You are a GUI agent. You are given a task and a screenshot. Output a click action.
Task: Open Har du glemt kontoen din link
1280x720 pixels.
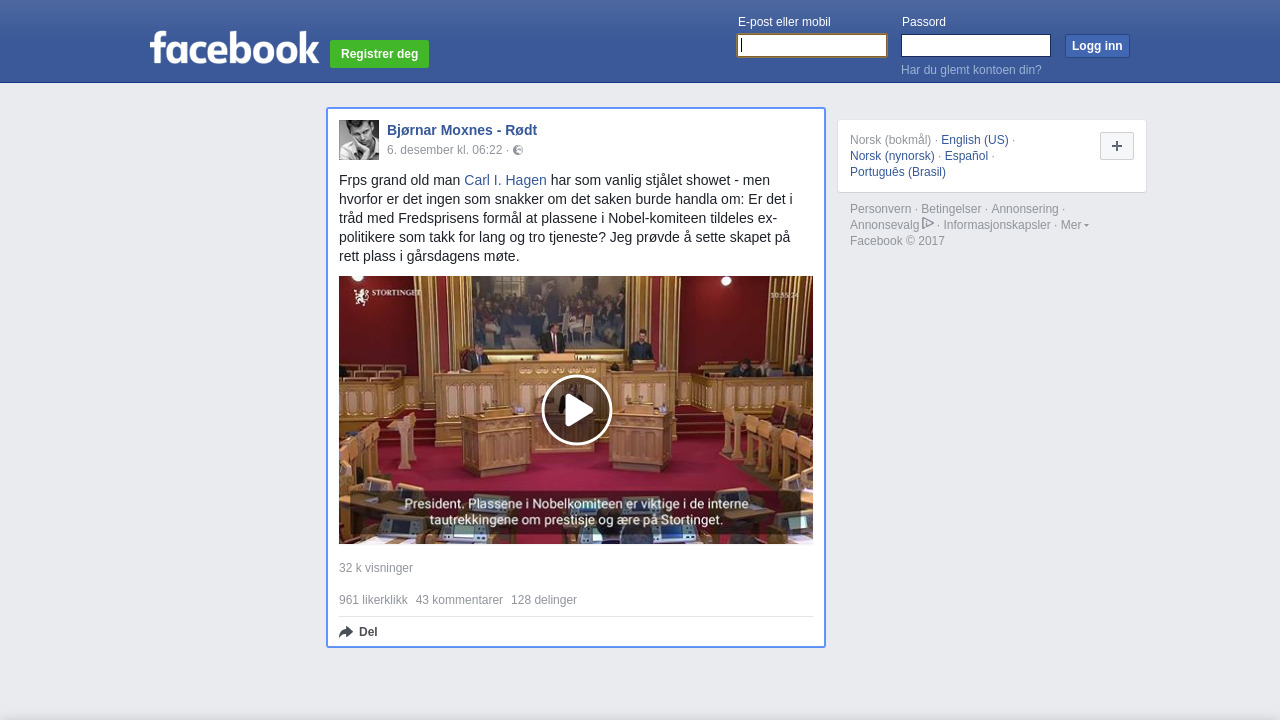coord(971,70)
